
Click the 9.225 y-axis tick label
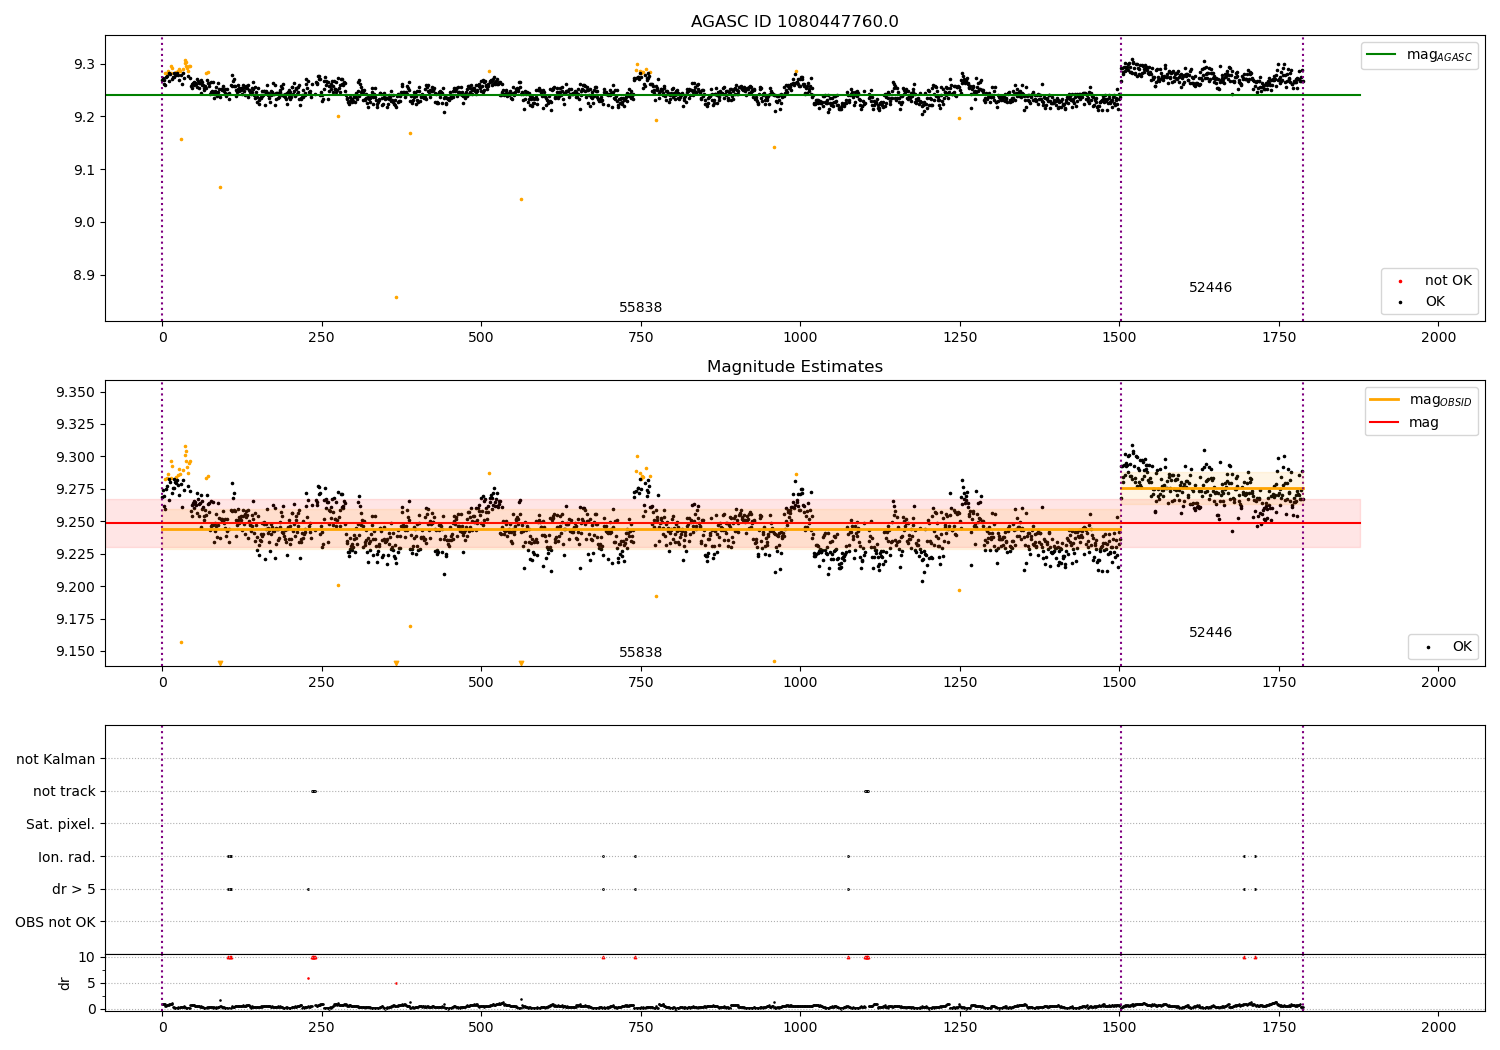(76, 554)
